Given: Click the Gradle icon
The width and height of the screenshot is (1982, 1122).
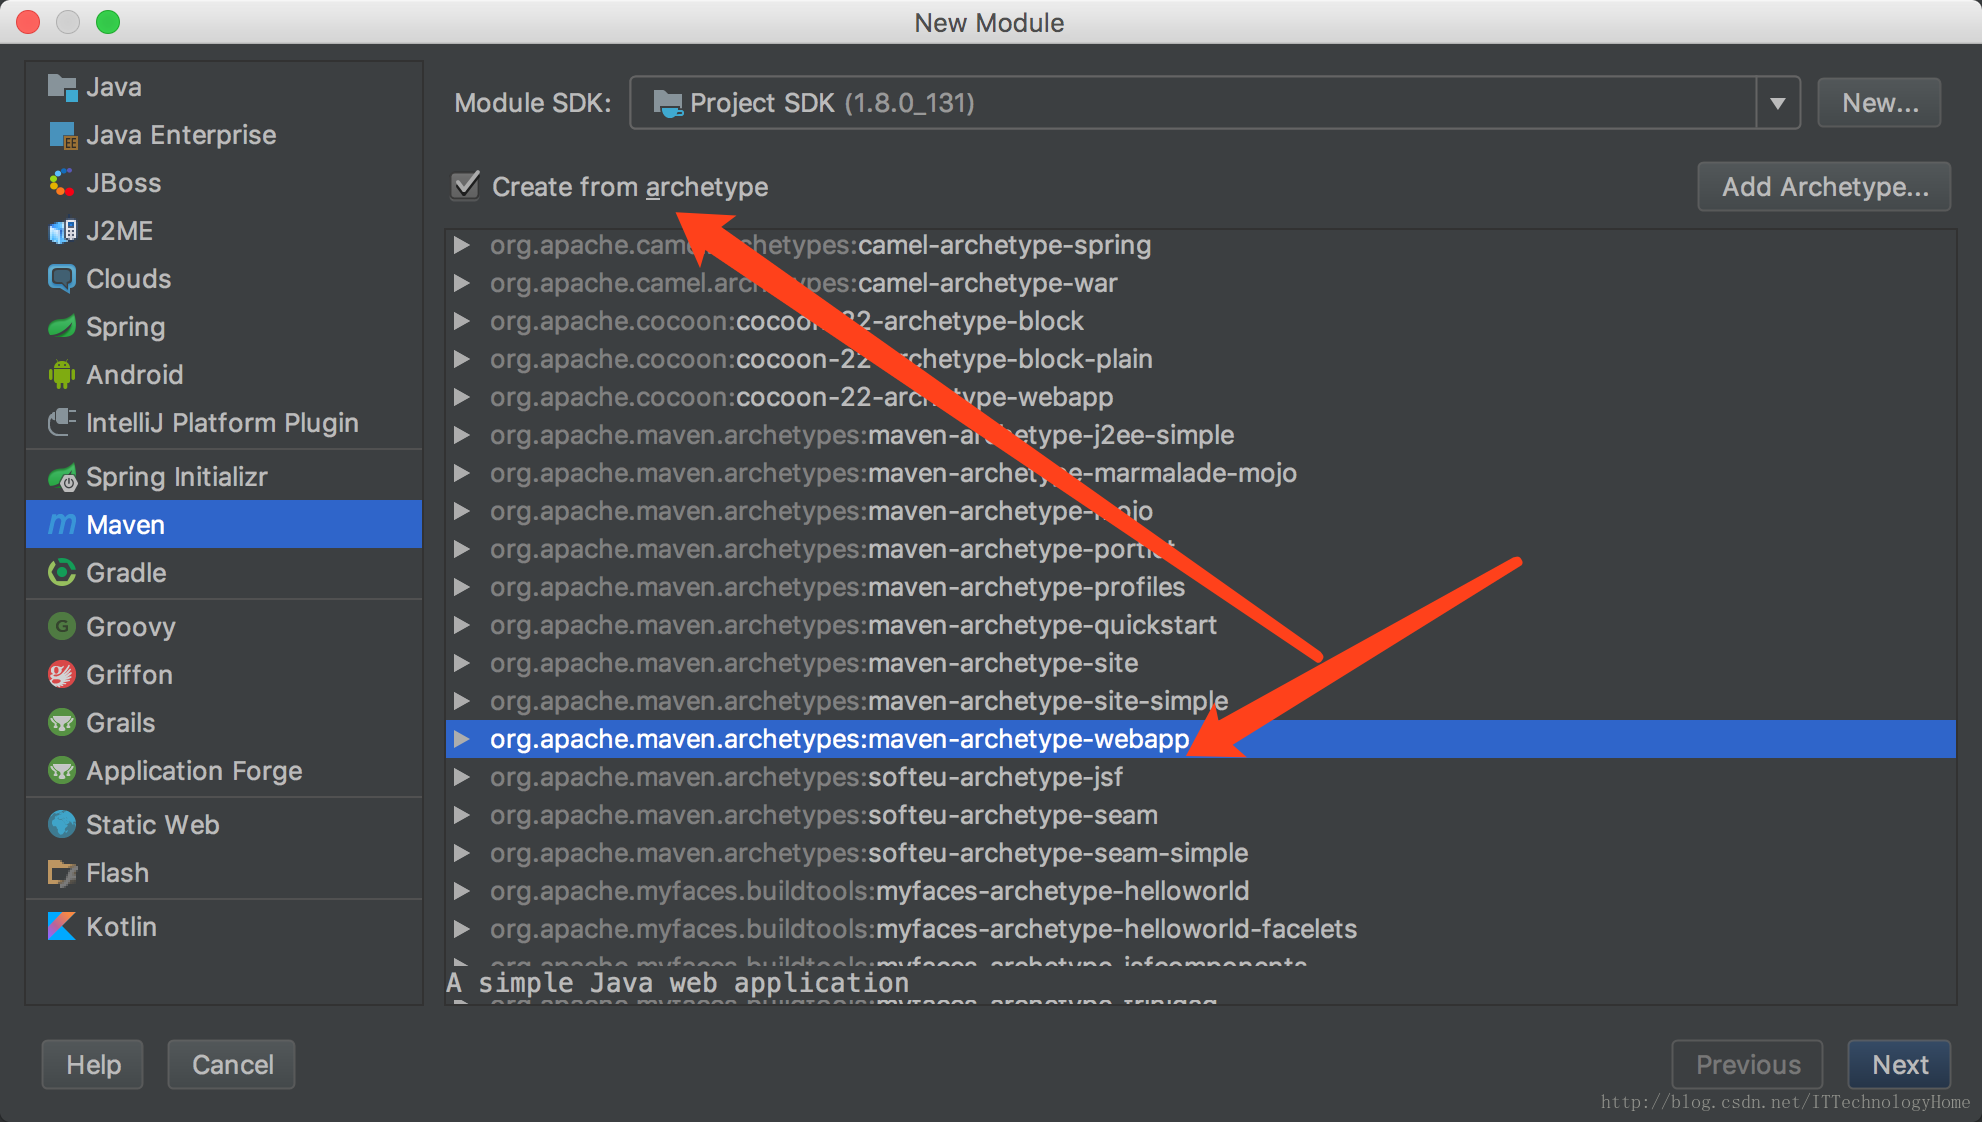Looking at the screenshot, I should click(x=62, y=573).
